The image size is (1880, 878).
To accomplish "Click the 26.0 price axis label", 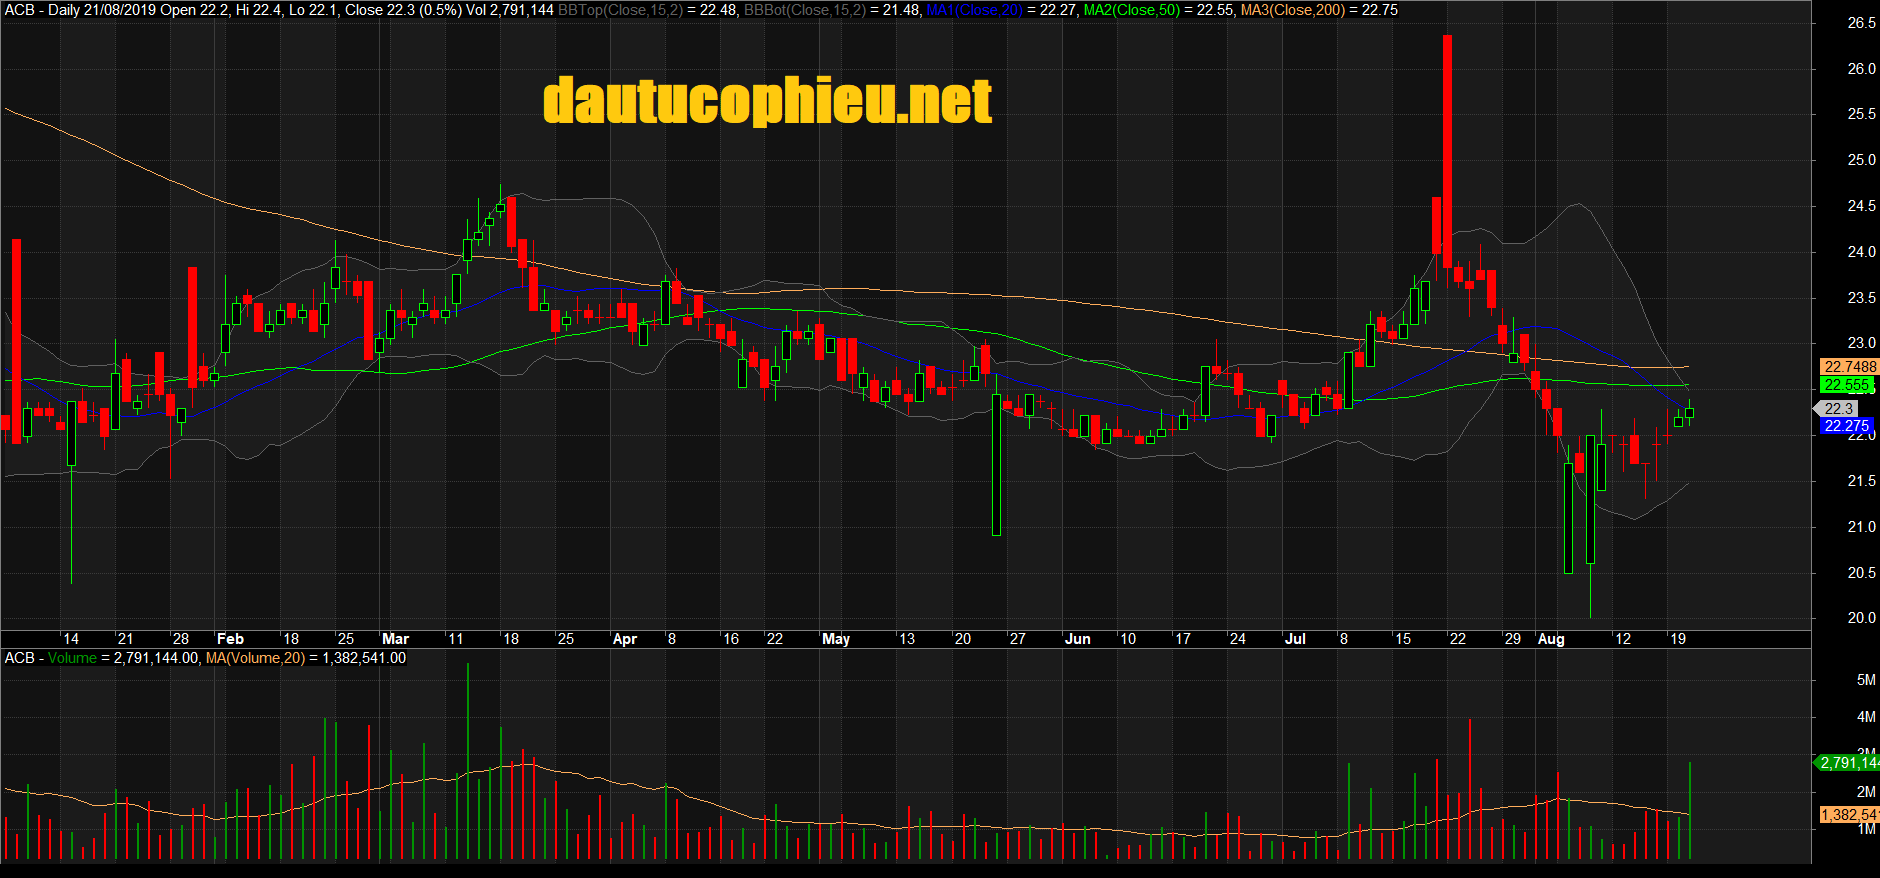I will [x=1861, y=69].
